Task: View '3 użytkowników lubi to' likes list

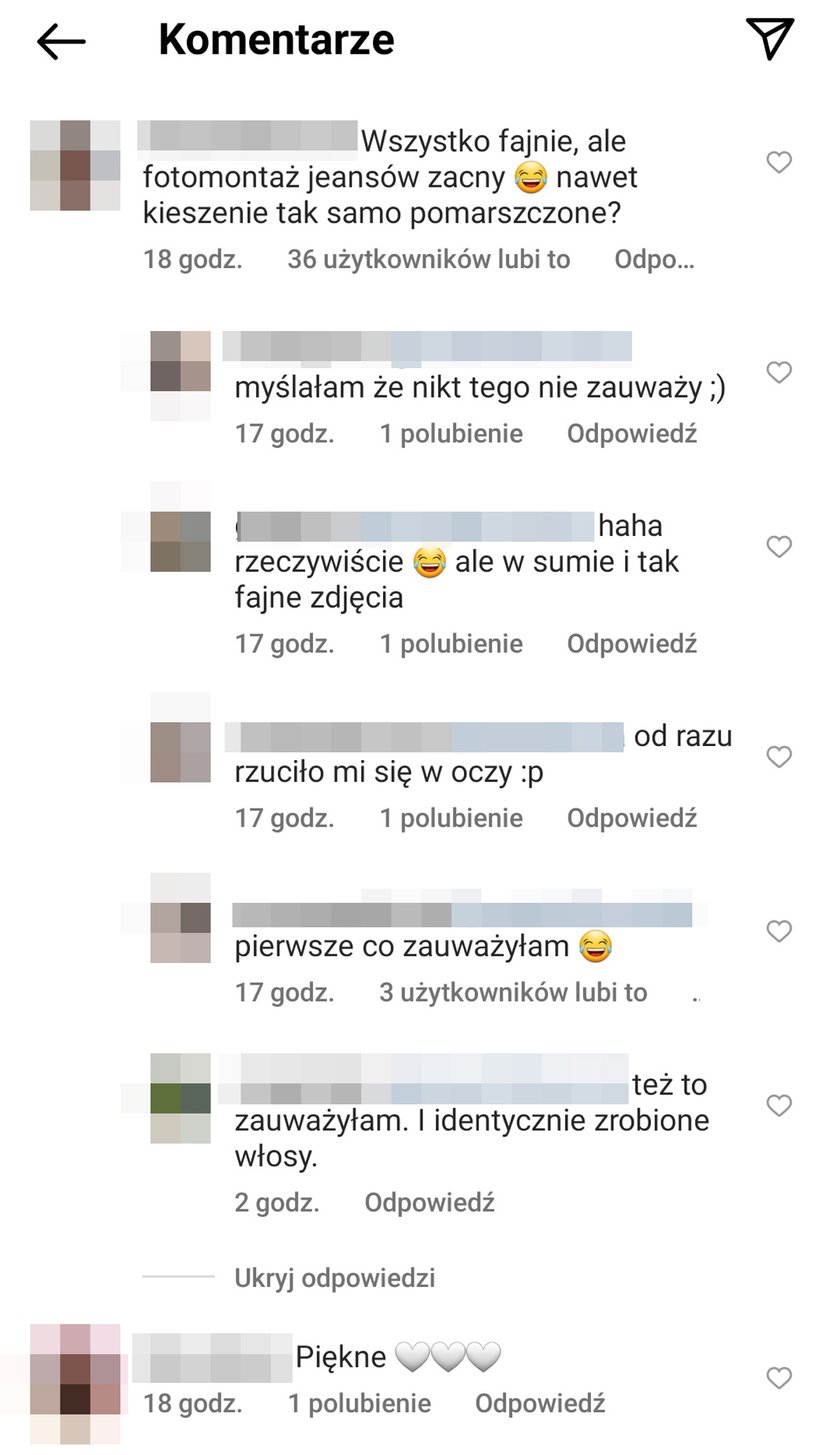Action: point(514,993)
